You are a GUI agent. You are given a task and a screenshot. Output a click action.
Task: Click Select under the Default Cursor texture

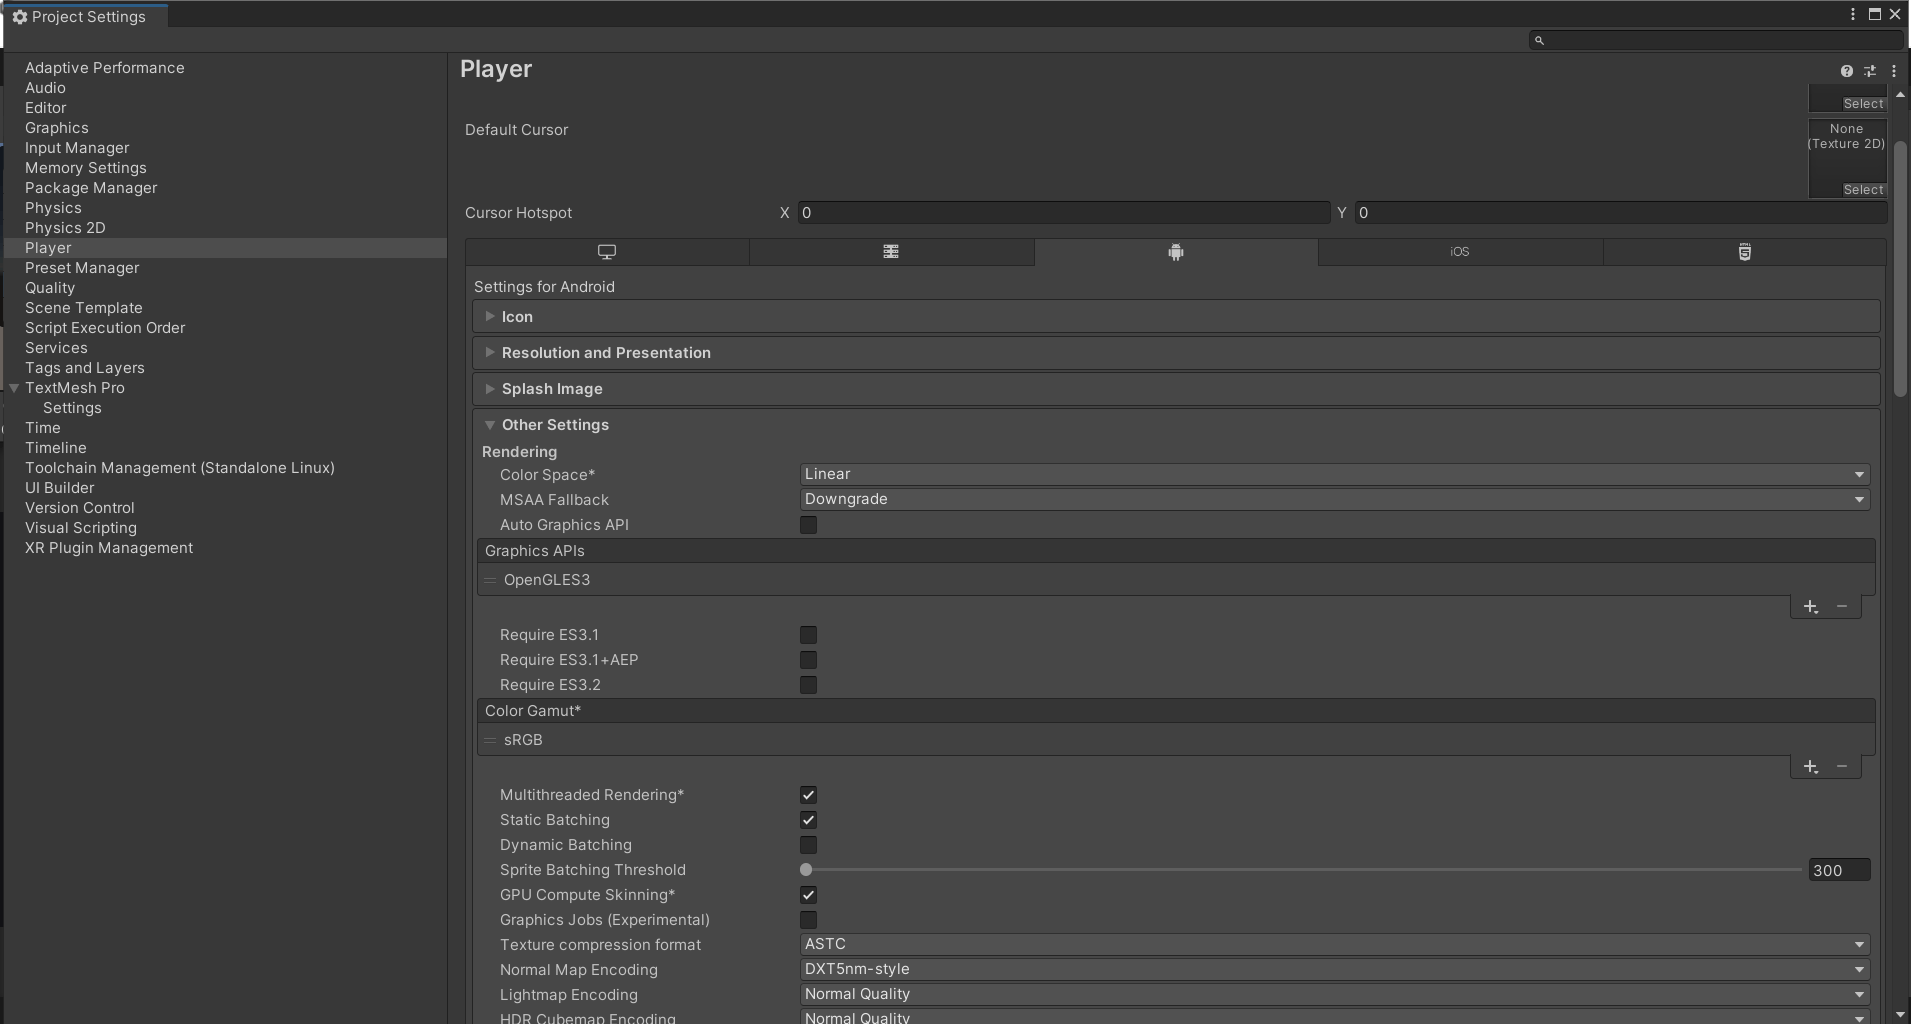pyautogui.click(x=1863, y=190)
